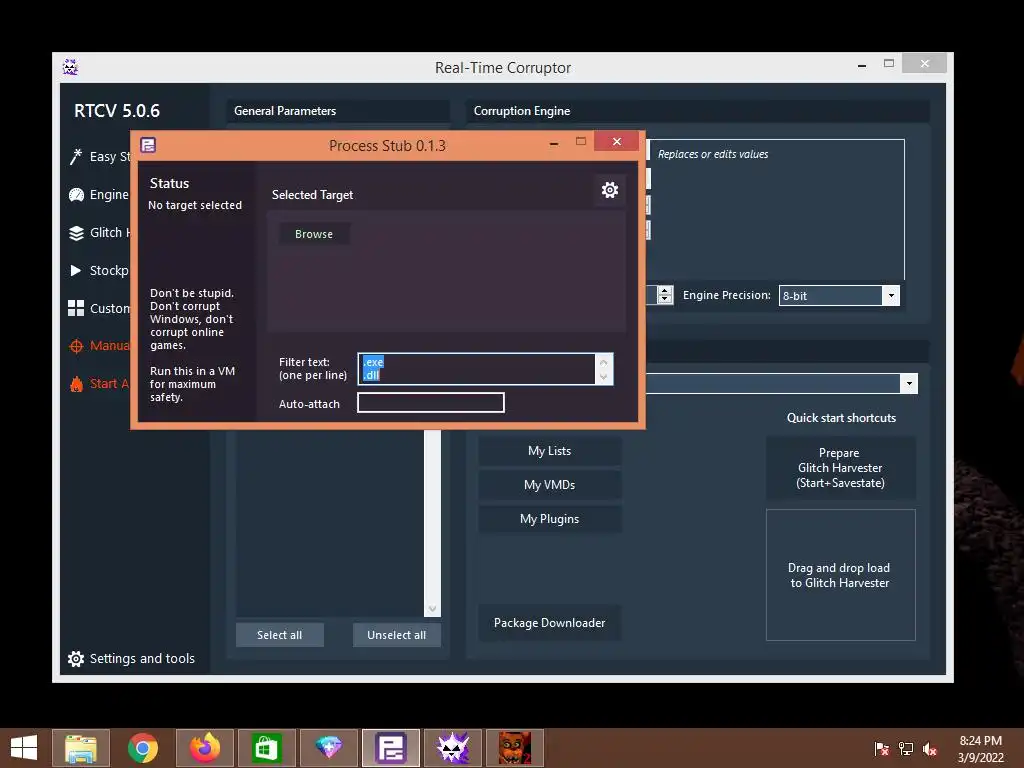Click My Plugins button
The image size is (1024, 768).
tap(549, 519)
